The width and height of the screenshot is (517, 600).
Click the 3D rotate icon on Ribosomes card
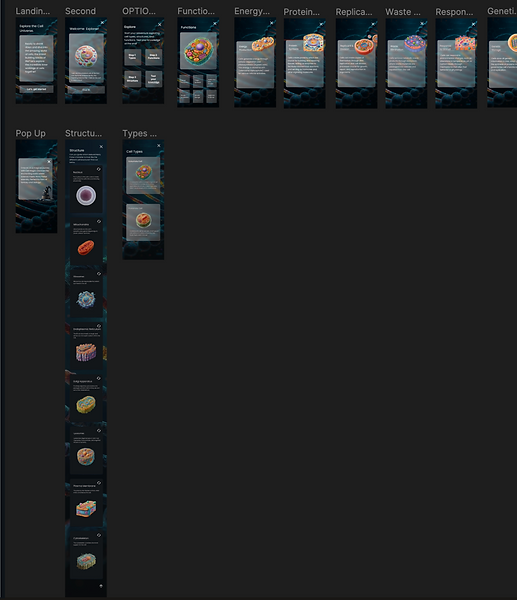click(x=99, y=274)
